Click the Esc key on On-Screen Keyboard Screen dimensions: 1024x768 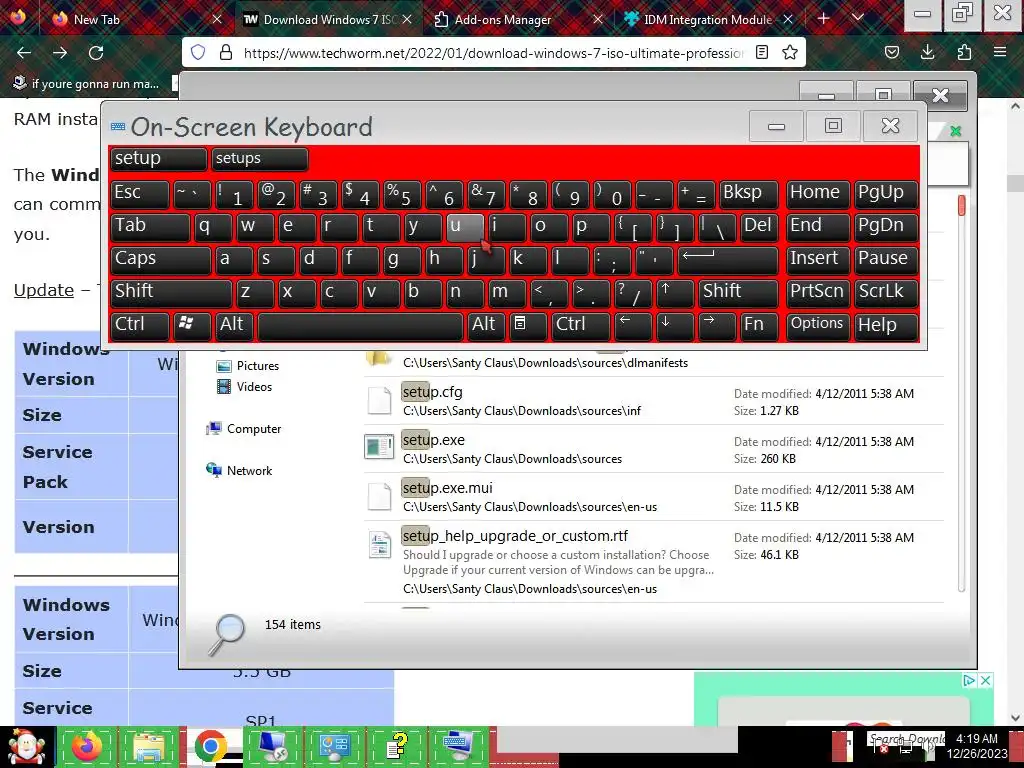140,193
